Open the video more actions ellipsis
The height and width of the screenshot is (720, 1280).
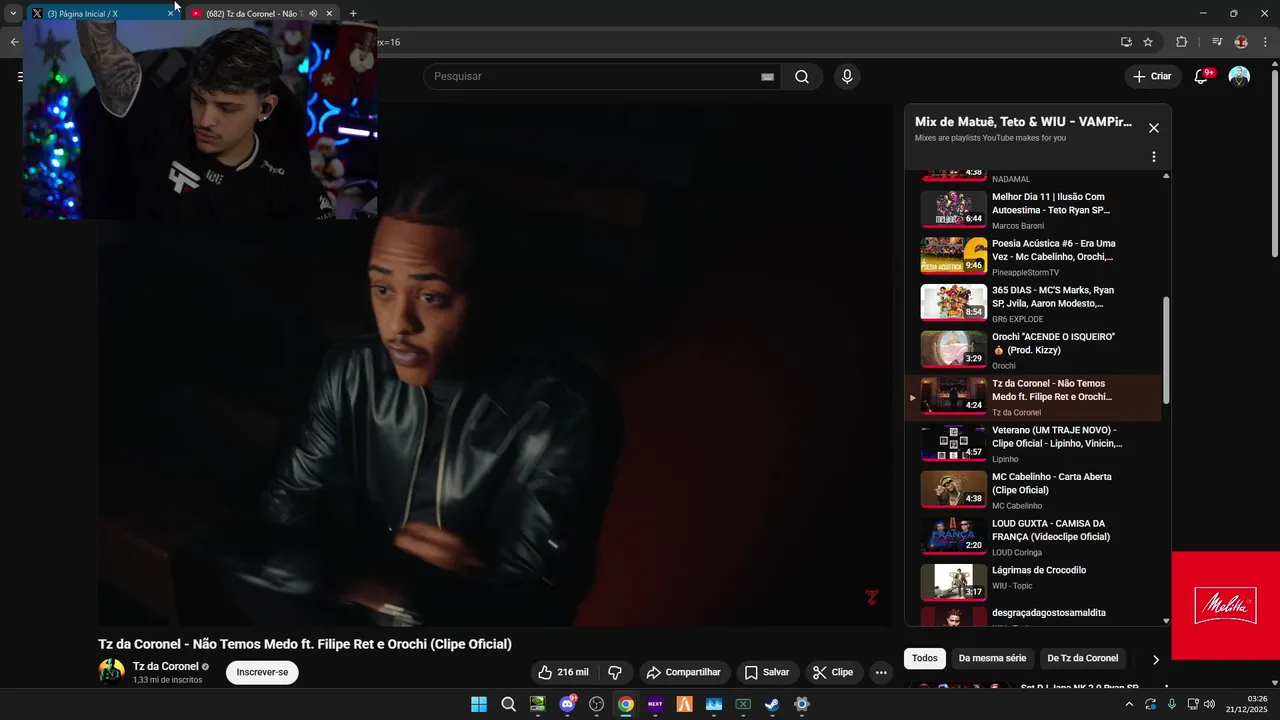pyautogui.click(x=881, y=672)
